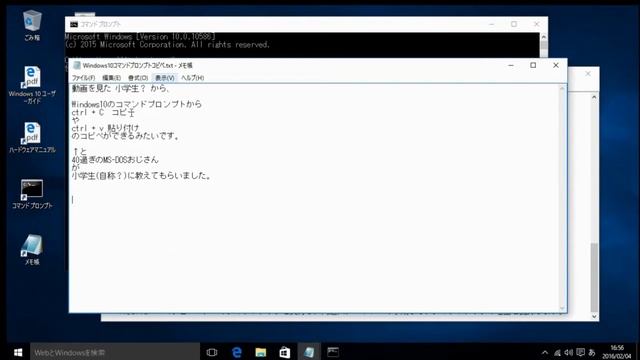
Task: Select the Windows 10 User Guide PDF icon
Action: [x=32, y=84]
